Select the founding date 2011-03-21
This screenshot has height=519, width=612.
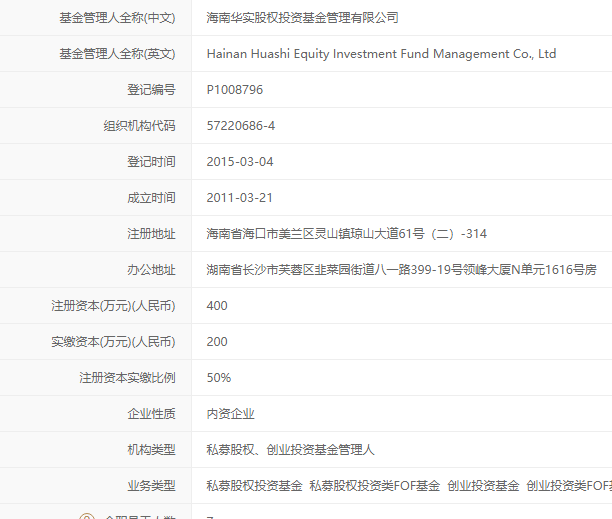pos(240,198)
